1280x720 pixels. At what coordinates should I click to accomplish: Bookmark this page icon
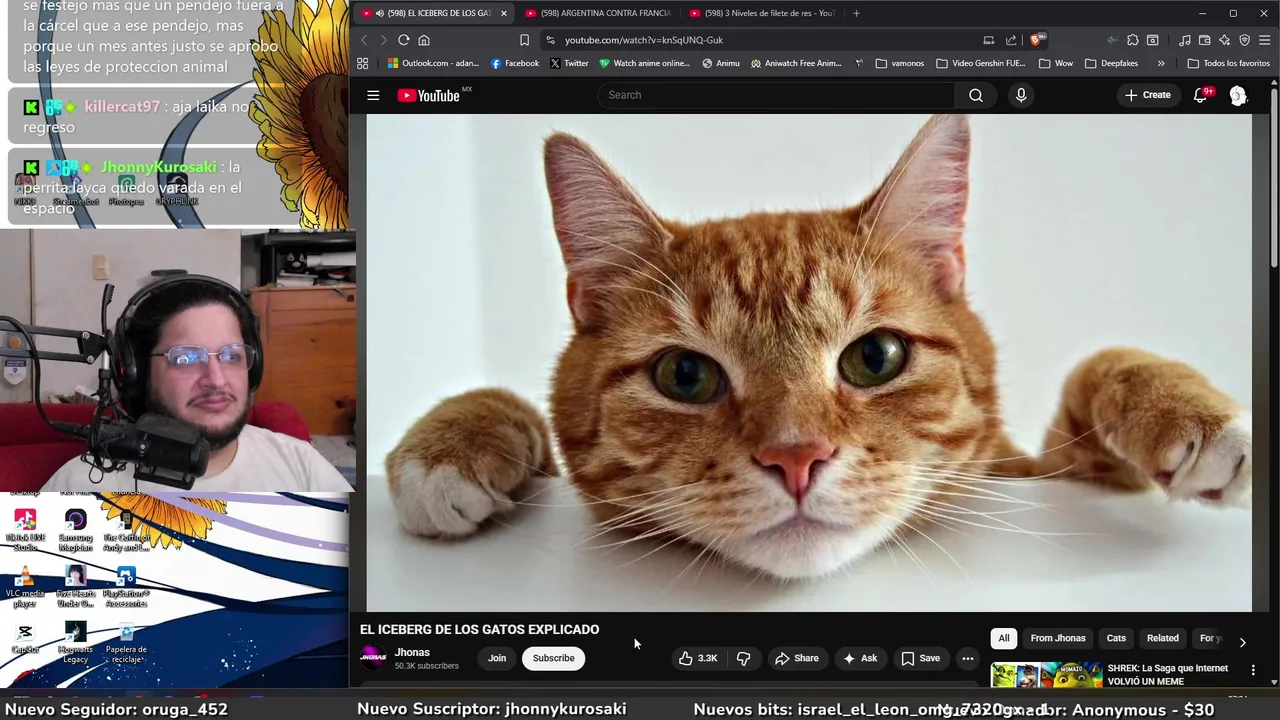524,40
